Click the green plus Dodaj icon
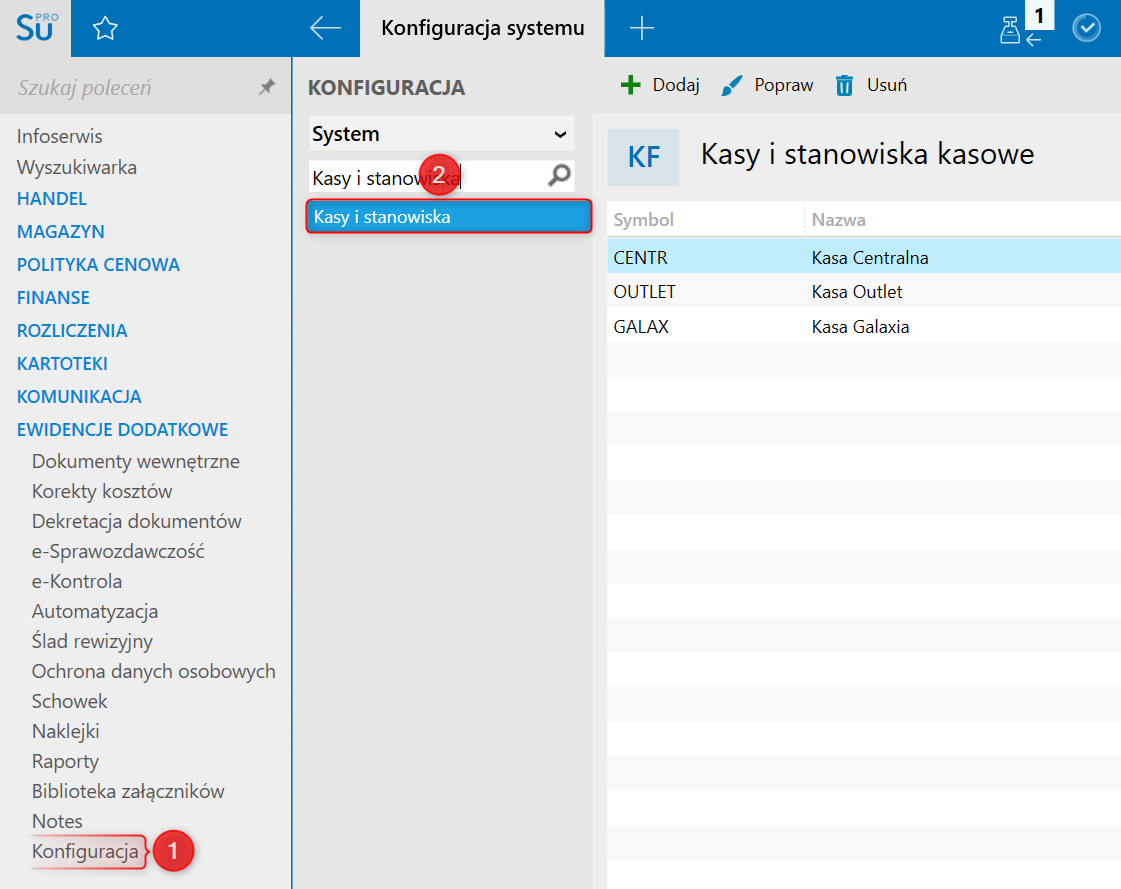This screenshot has width=1121, height=889. click(630, 85)
